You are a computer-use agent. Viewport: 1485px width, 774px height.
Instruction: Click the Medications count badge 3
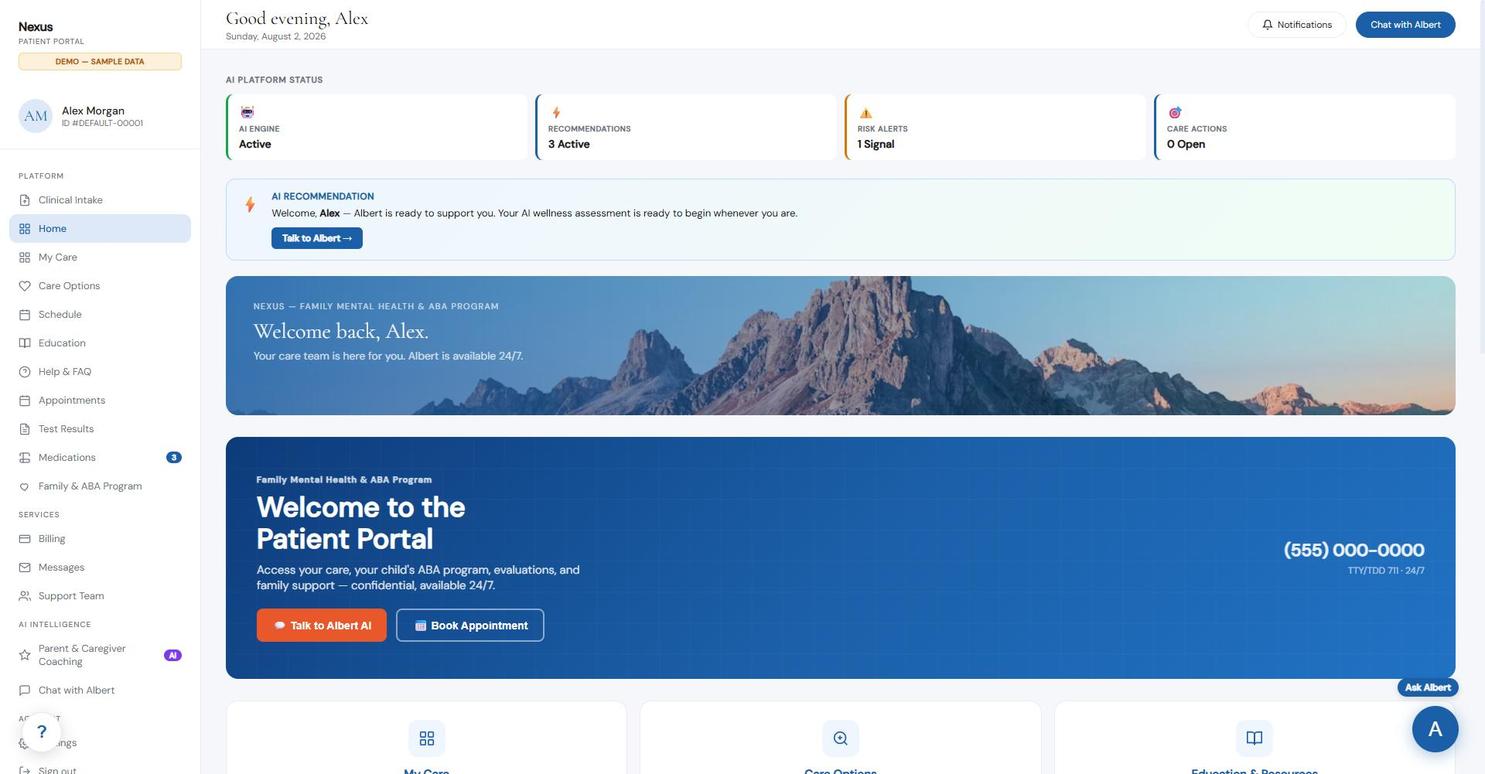(174, 458)
